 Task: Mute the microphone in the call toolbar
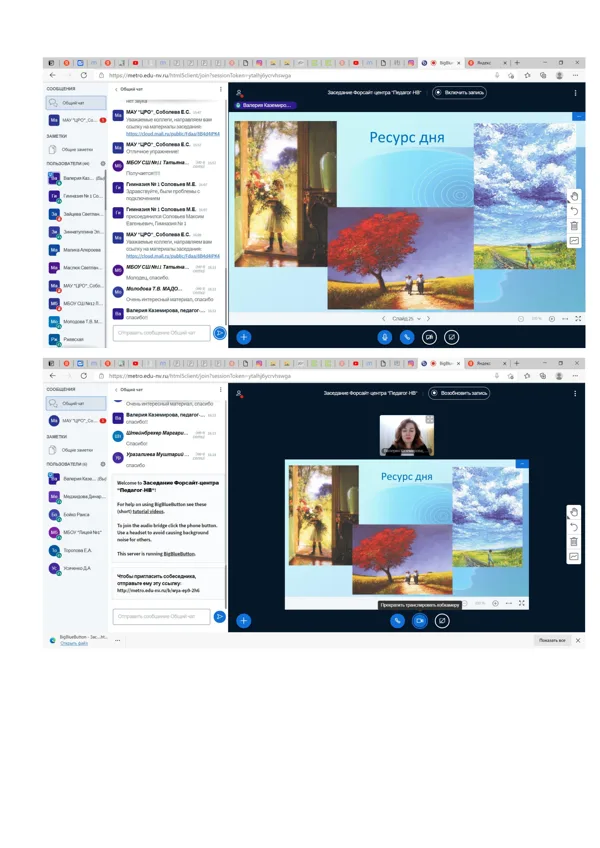tap(385, 337)
